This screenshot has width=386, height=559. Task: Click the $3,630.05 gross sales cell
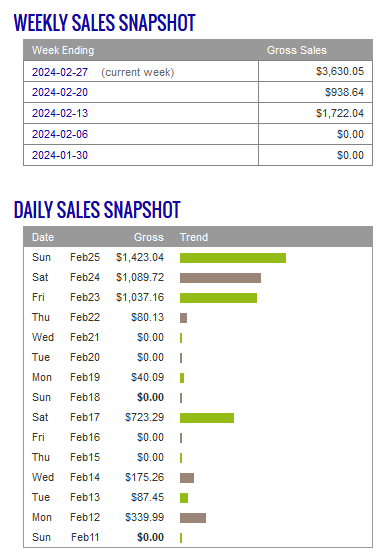340,71
